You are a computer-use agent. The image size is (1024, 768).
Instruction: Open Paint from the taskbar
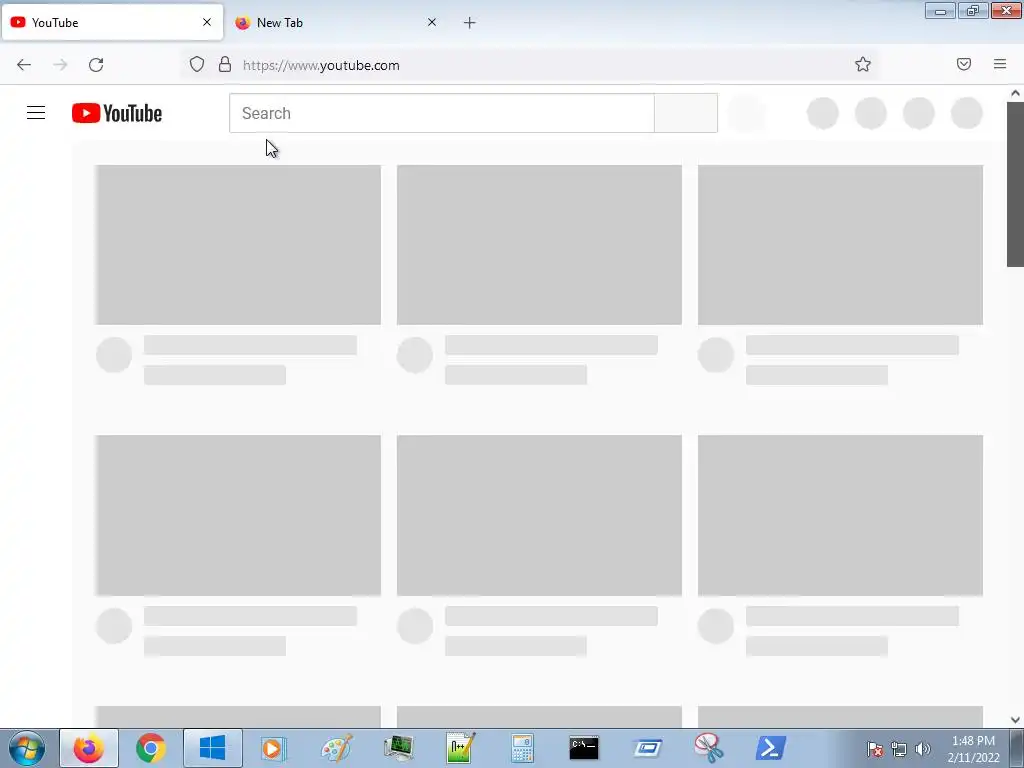coord(336,748)
